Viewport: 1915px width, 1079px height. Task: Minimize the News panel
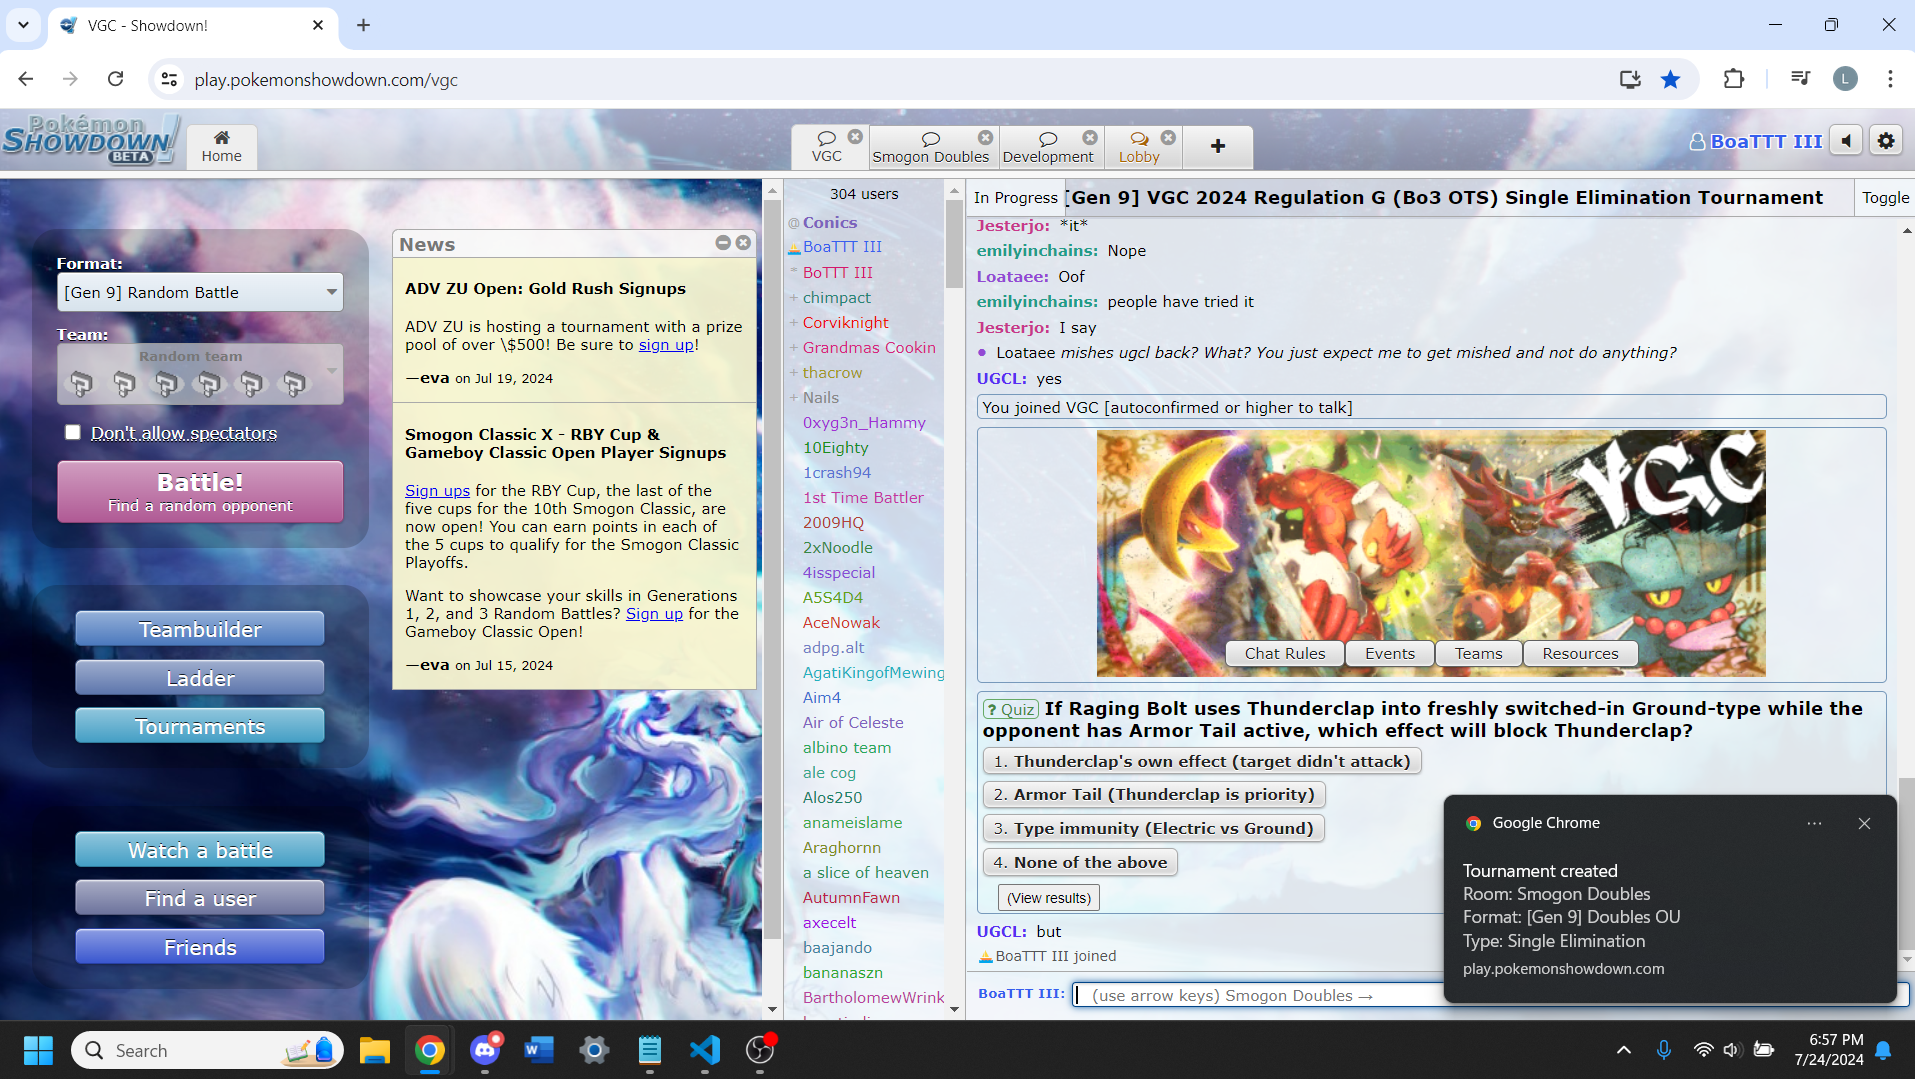coord(723,243)
